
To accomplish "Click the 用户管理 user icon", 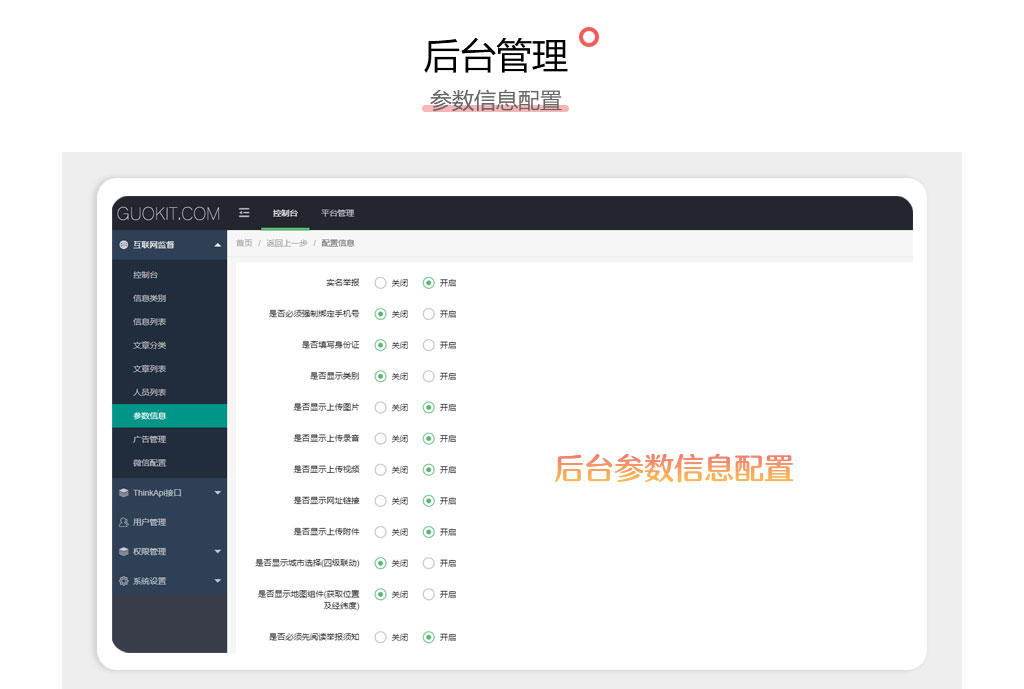I will pos(124,522).
